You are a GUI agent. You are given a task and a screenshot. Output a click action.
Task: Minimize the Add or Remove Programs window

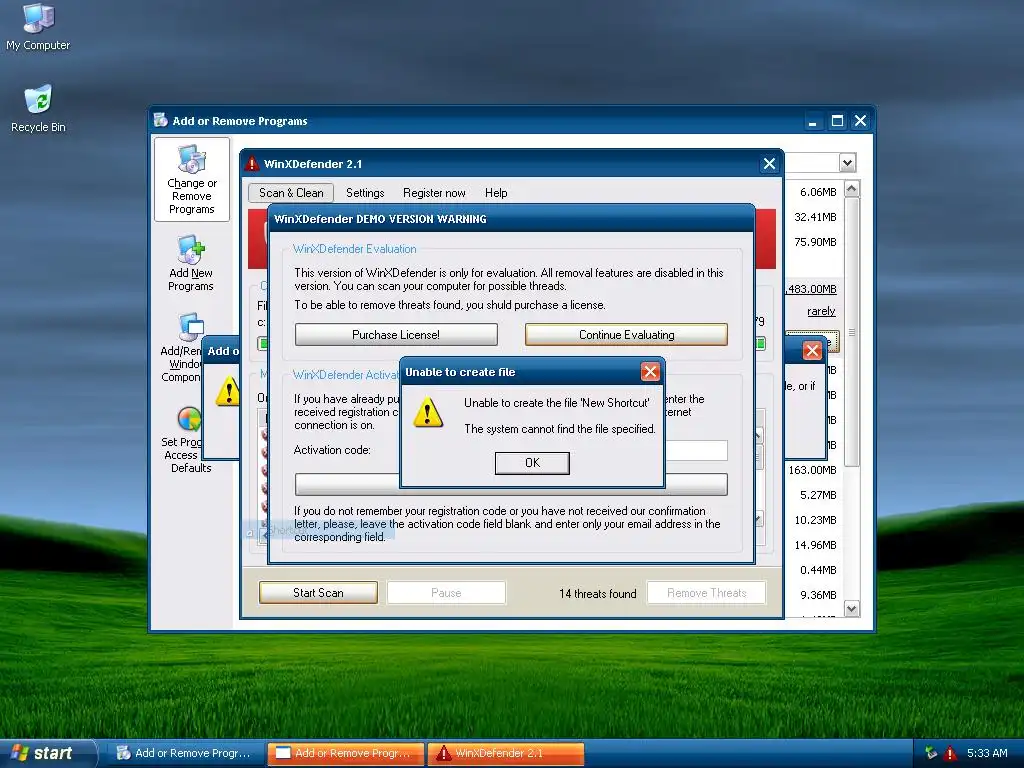[x=812, y=121]
